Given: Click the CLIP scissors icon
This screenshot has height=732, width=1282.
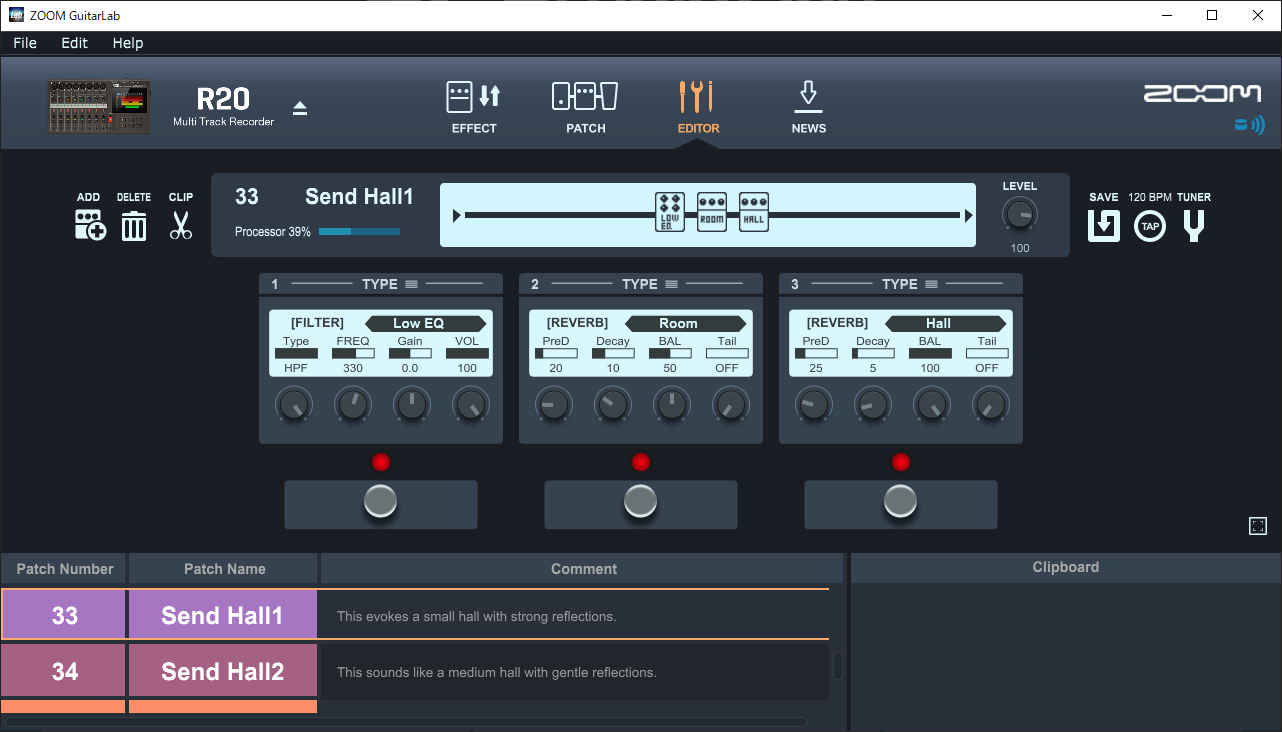Looking at the screenshot, I should 181,225.
